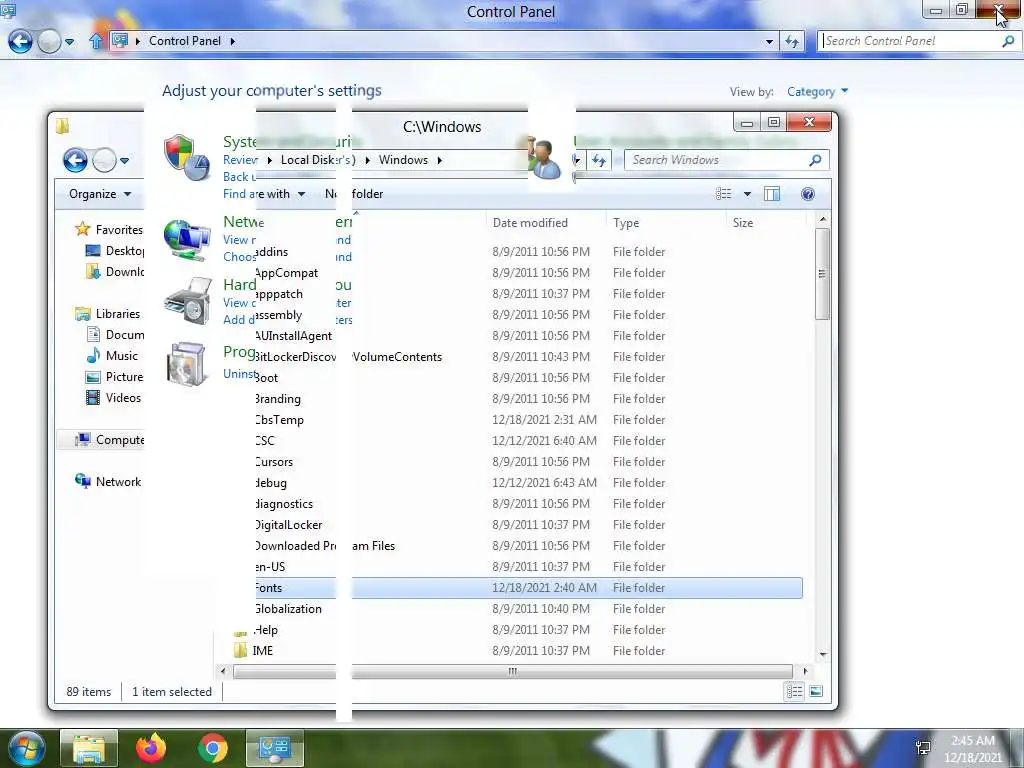Launch Firefox from taskbar
Viewport: 1024px width, 768px height.
coord(151,748)
